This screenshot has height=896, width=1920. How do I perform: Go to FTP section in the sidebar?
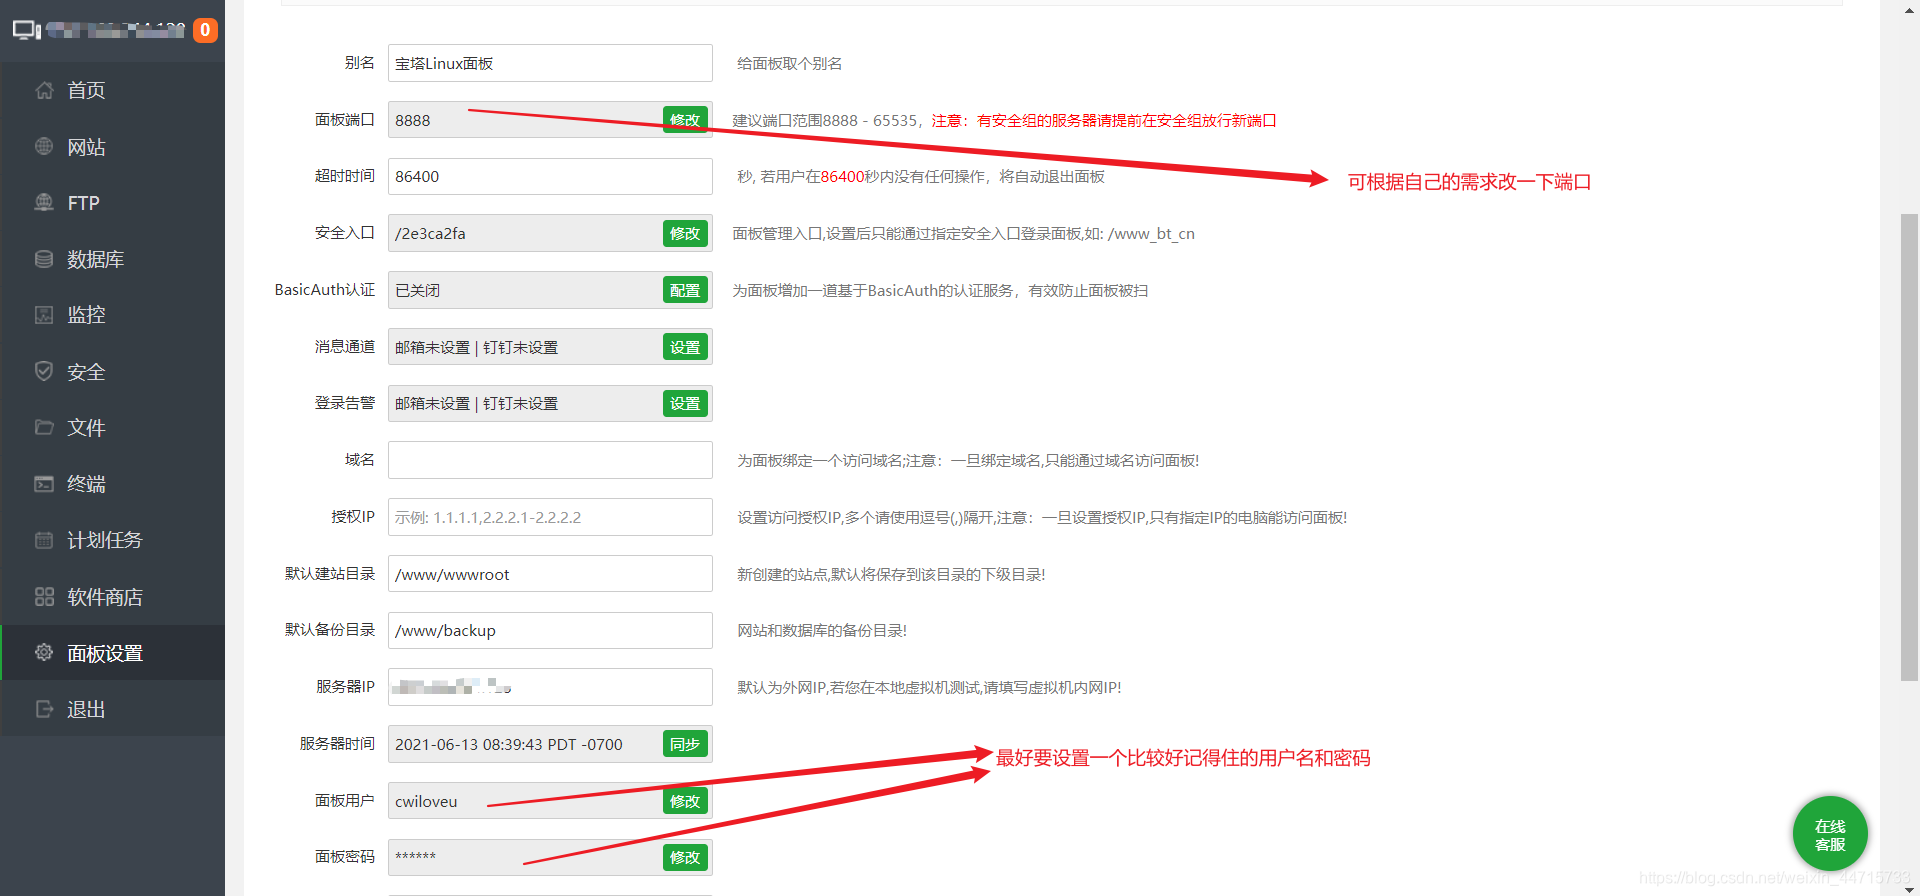[113, 203]
